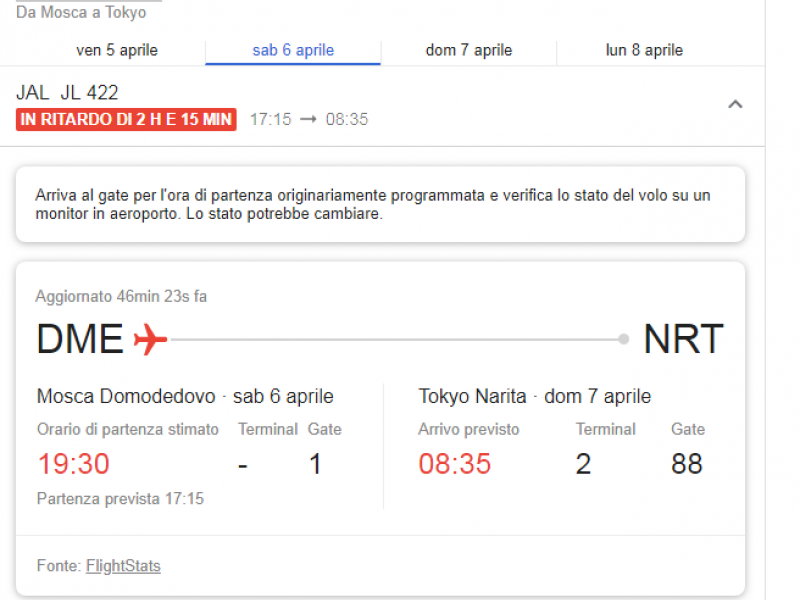Image resolution: width=800 pixels, height=600 pixels.
Task: Click the JAL JL 422 flight header
Action: click(x=67, y=93)
